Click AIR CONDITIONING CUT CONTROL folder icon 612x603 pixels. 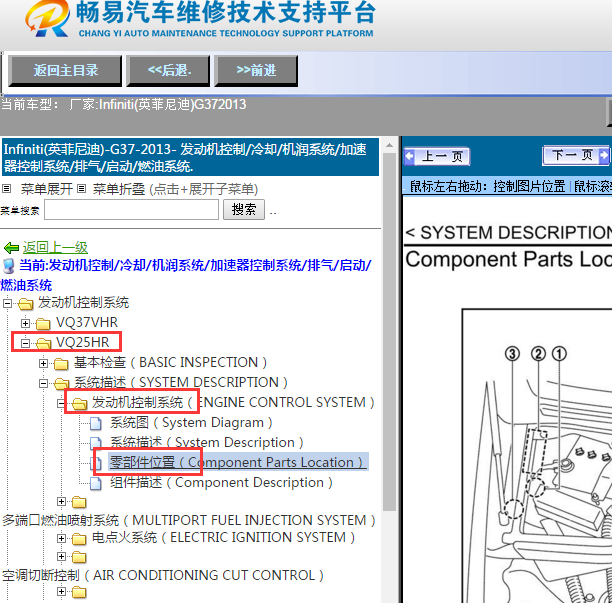point(79,557)
